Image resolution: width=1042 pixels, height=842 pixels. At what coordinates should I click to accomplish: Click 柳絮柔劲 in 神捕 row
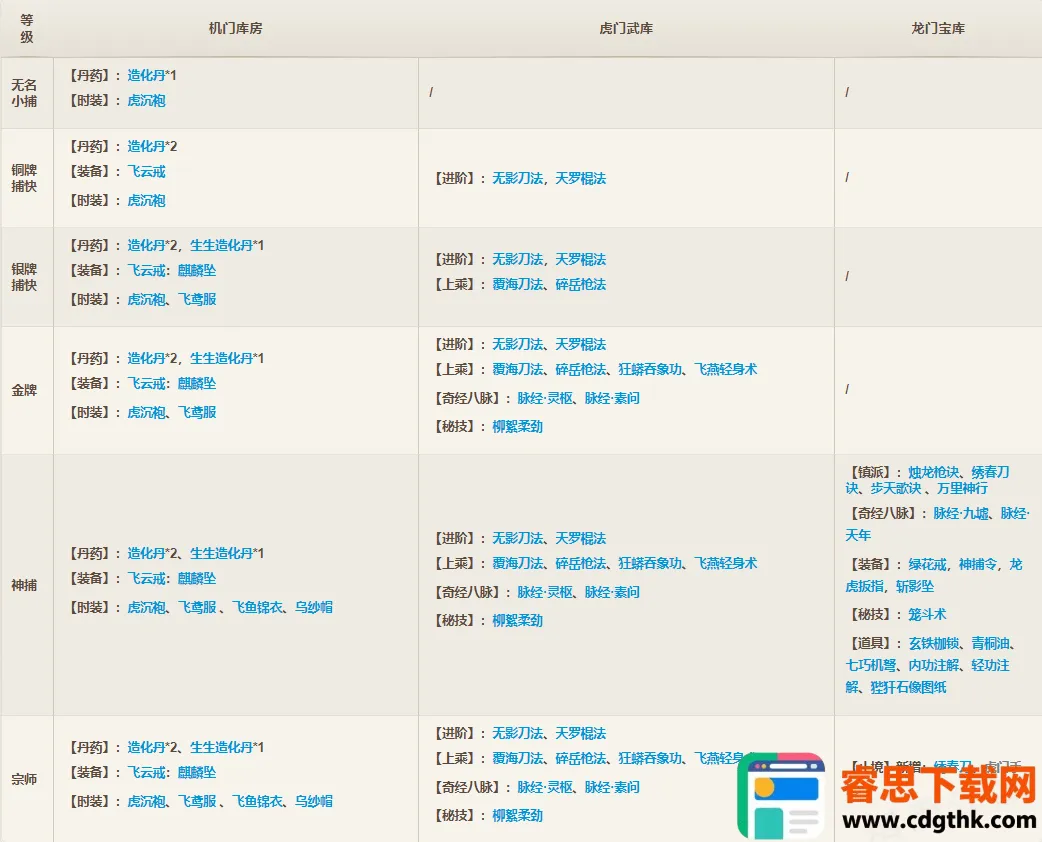517,621
